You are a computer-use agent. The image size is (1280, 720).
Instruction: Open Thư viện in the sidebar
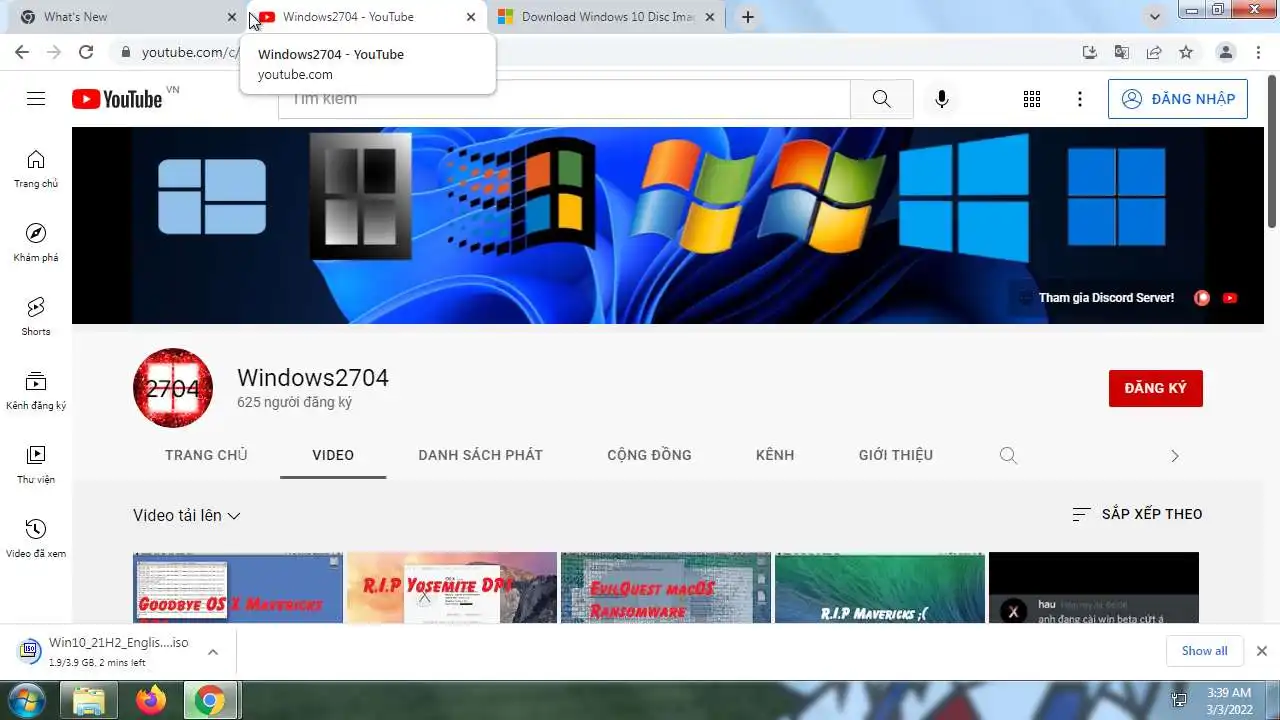pos(36,465)
